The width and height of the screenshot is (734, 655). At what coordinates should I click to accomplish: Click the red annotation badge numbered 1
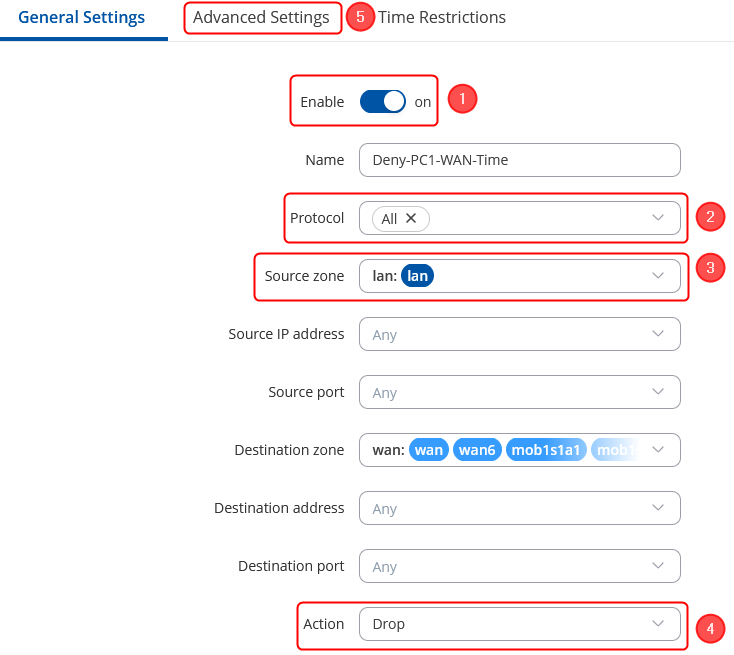(461, 99)
